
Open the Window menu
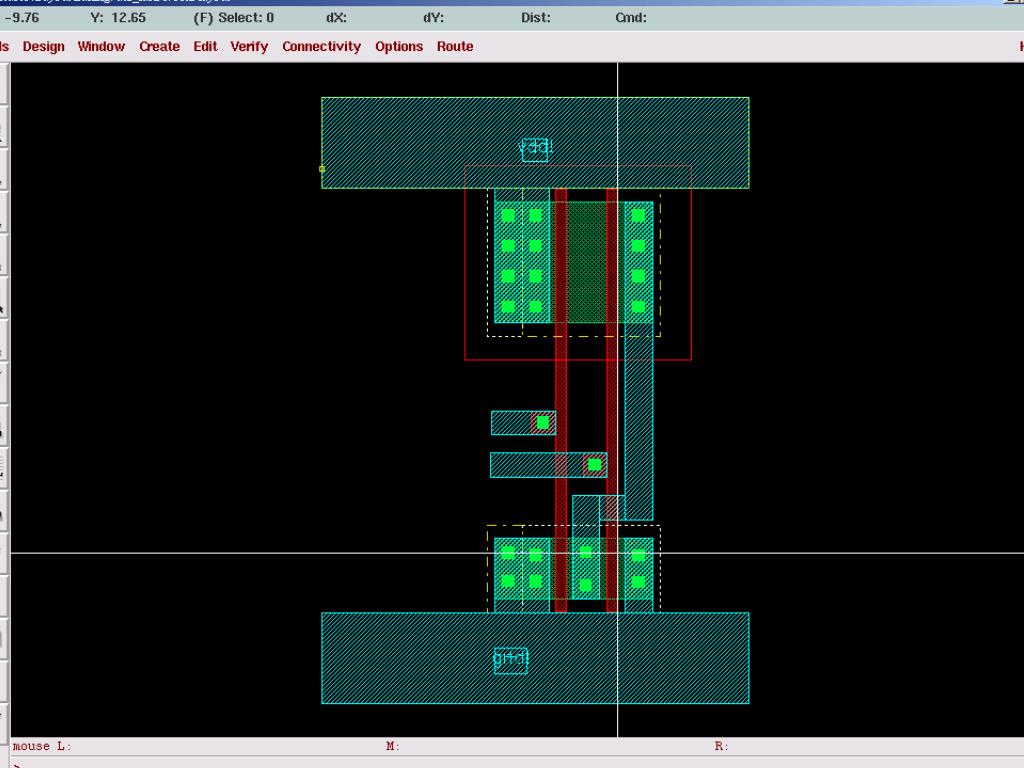tap(101, 46)
